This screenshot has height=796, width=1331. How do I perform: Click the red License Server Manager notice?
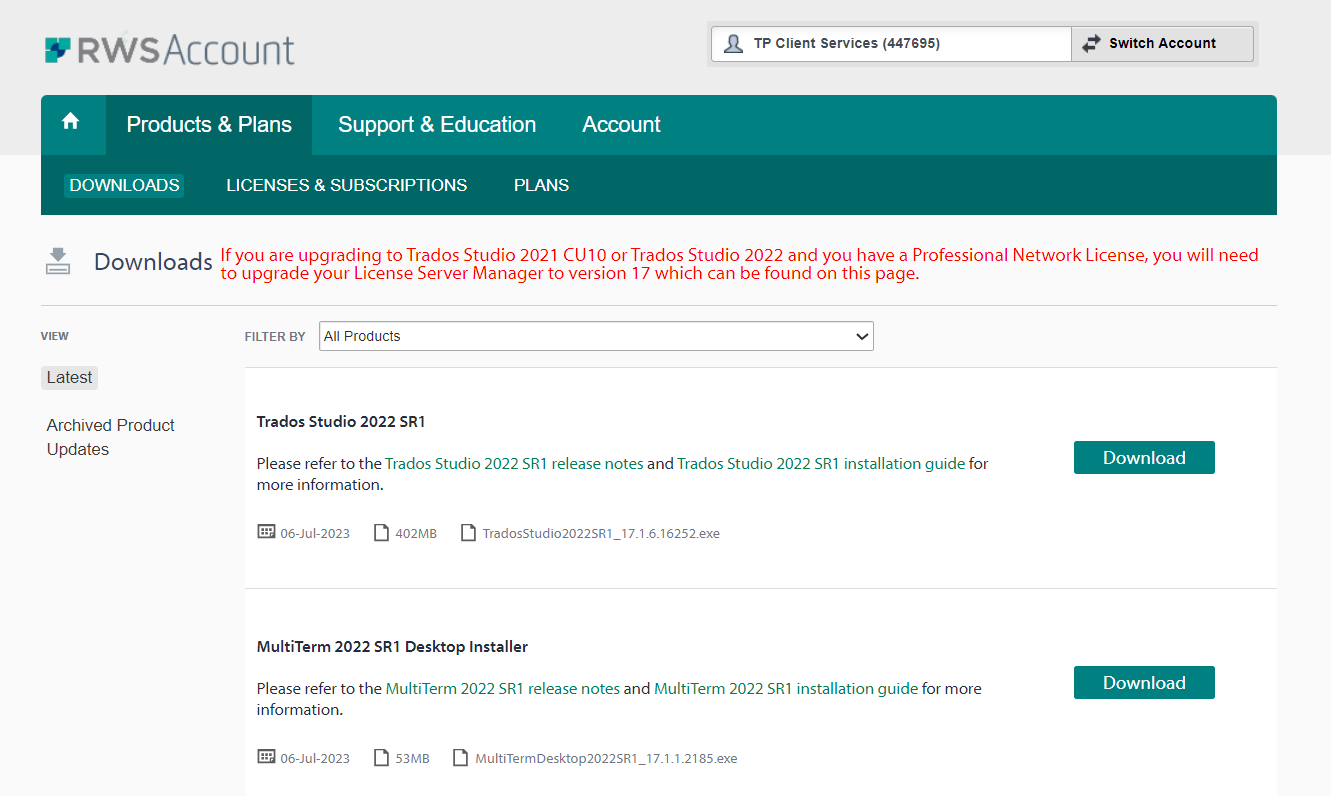(x=739, y=264)
